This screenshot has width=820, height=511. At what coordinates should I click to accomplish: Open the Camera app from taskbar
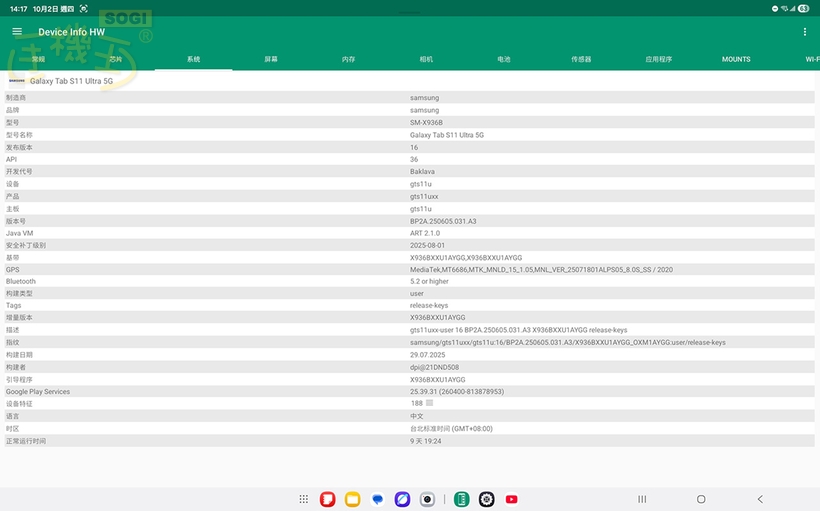(x=427, y=499)
